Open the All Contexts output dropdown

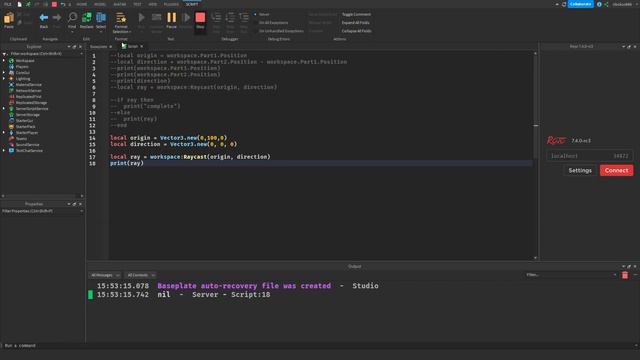141,275
